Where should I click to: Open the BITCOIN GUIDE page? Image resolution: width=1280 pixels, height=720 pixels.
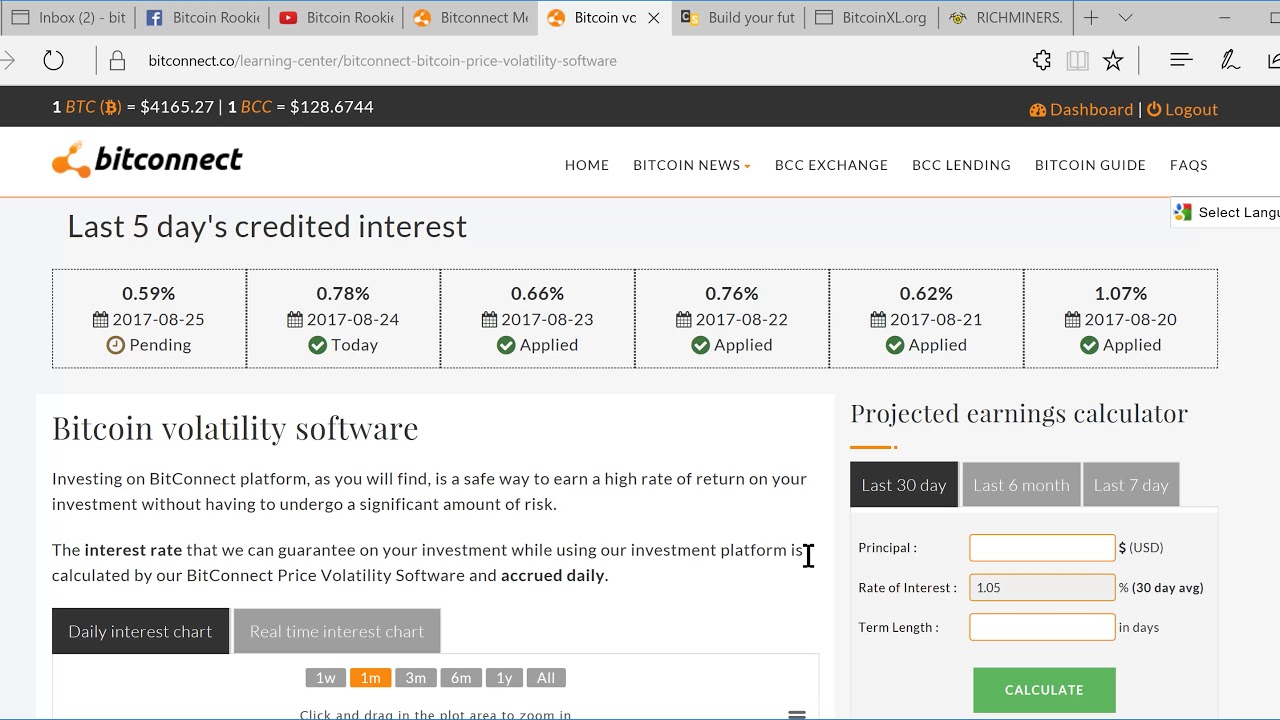point(1090,165)
